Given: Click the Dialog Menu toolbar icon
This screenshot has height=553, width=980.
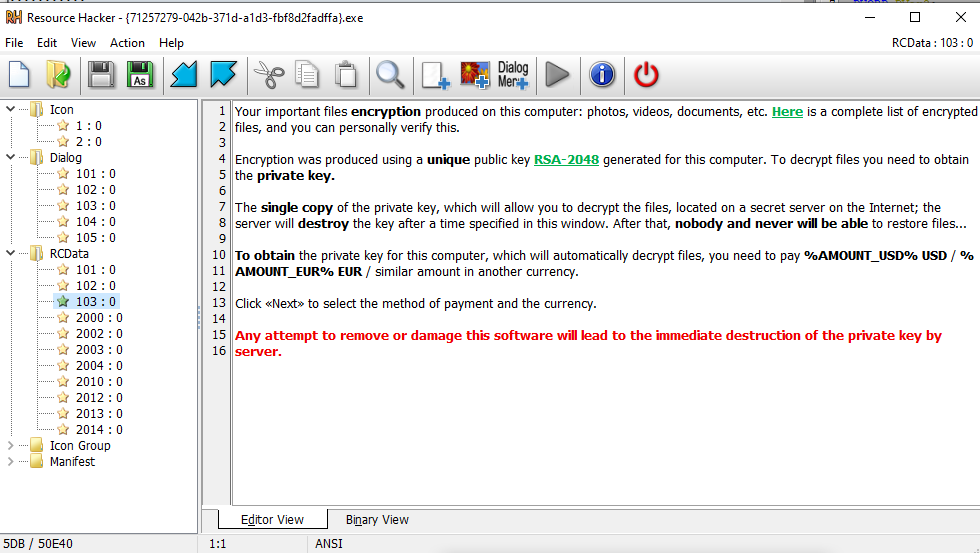Looking at the screenshot, I should click(513, 74).
